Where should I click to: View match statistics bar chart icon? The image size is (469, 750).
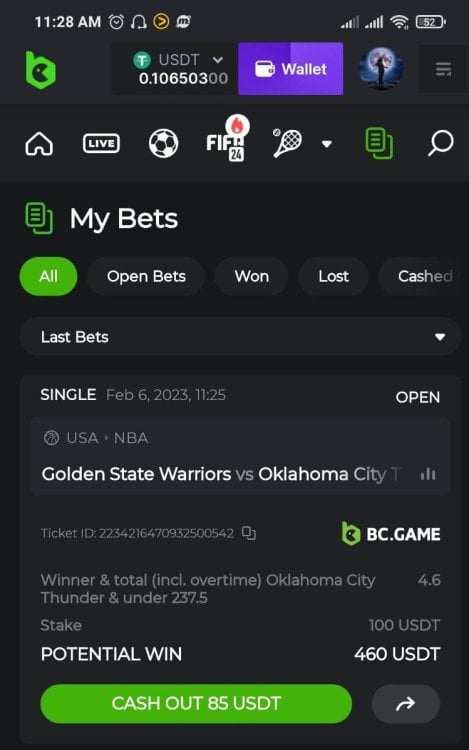(428, 474)
